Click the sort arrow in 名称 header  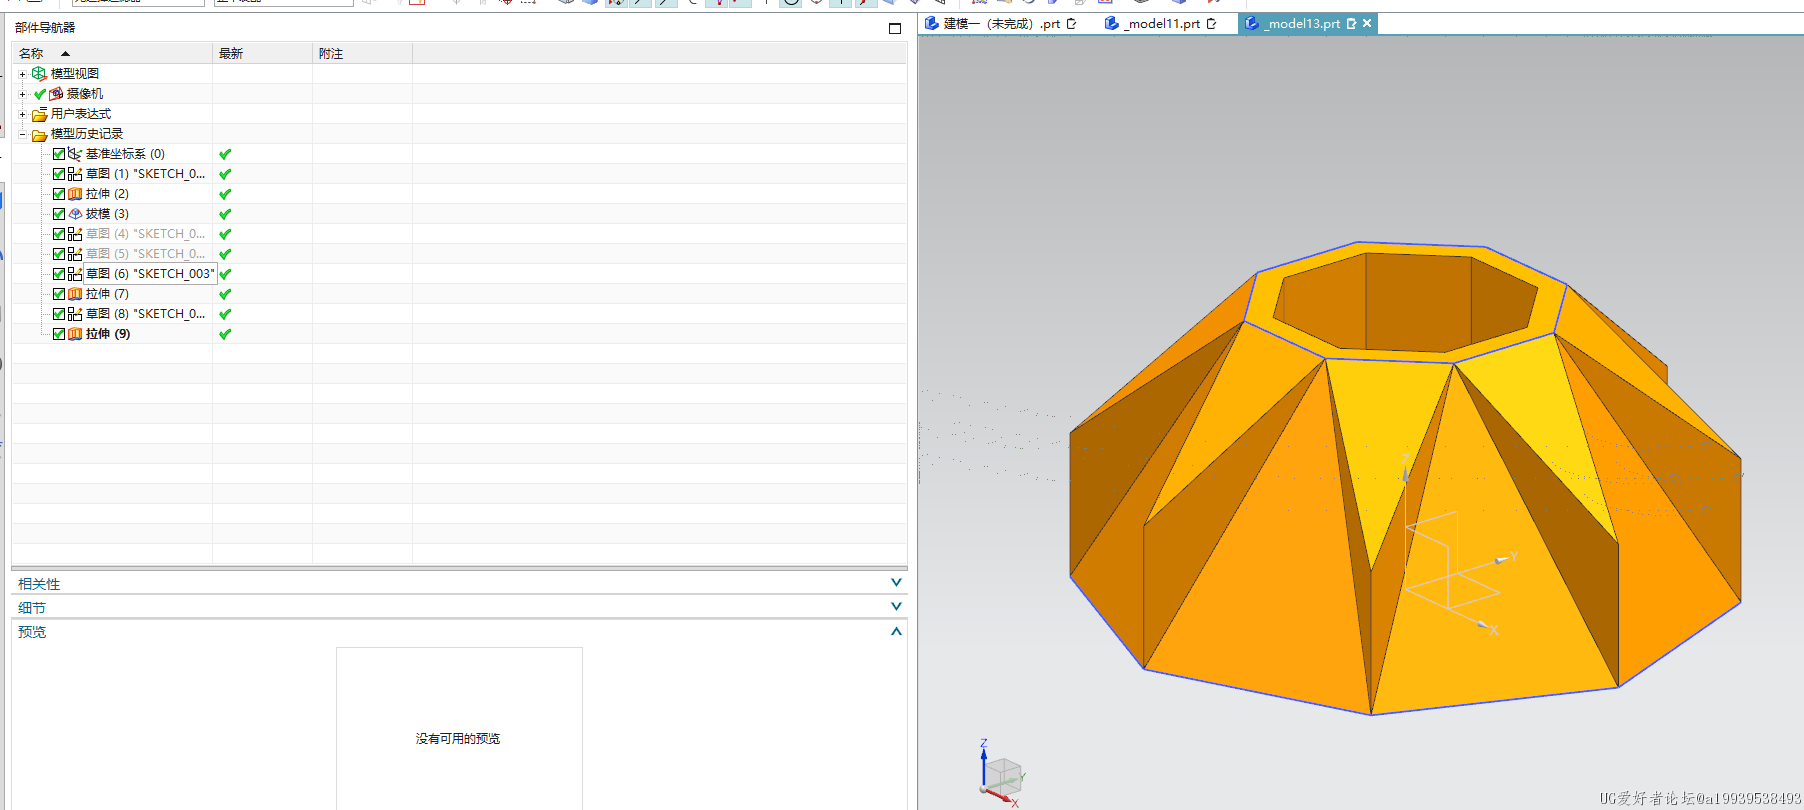66,54
